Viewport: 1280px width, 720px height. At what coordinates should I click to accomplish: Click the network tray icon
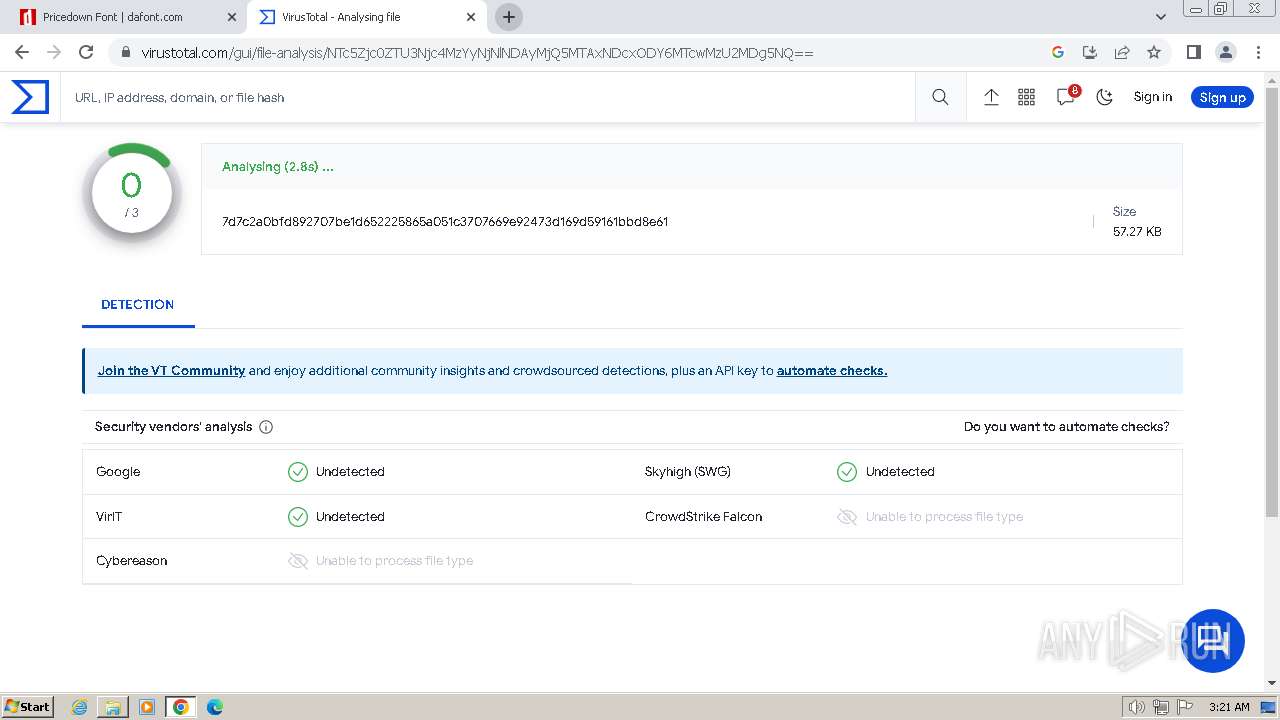tap(1161, 707)
